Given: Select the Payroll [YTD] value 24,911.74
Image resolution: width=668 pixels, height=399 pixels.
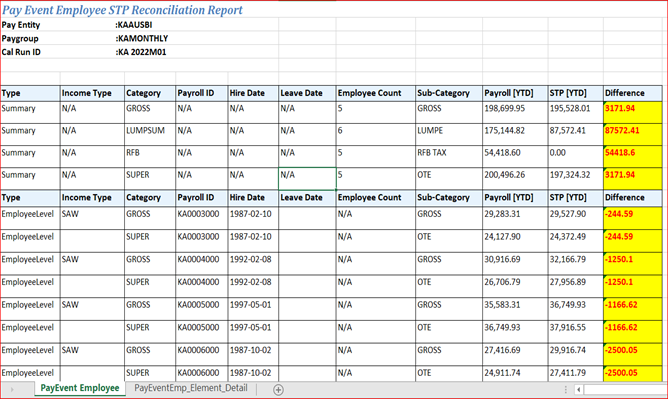Looking at the screenshot, I should point(515,374).
